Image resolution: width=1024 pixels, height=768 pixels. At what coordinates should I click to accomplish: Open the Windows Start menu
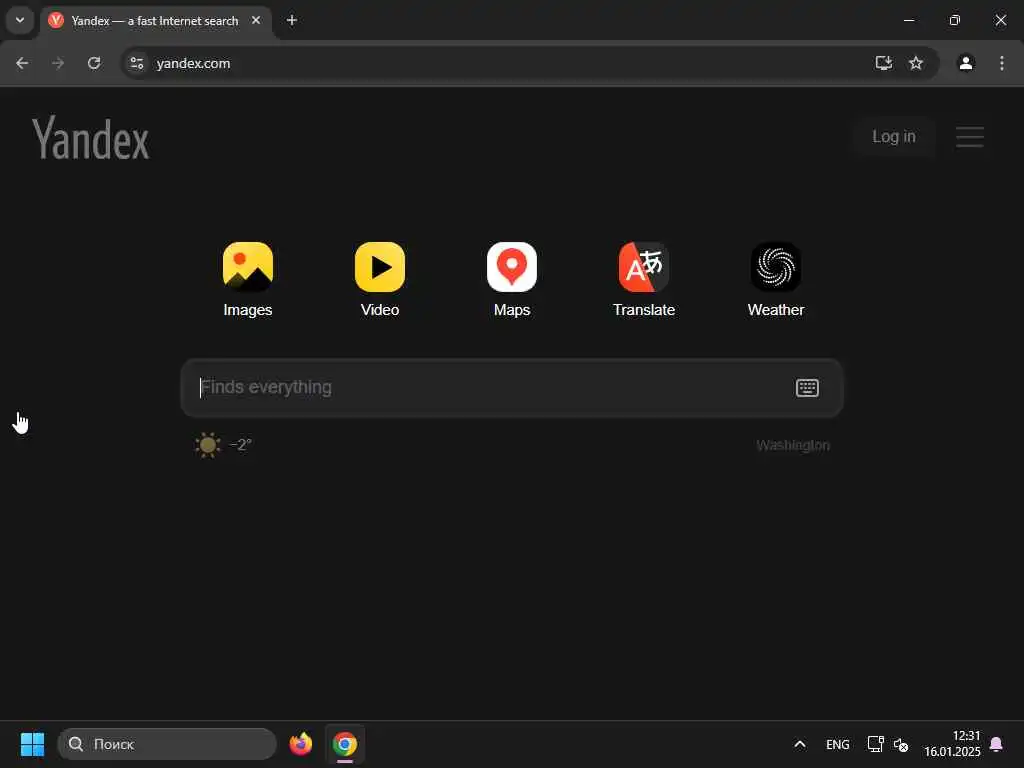(32, 744)
